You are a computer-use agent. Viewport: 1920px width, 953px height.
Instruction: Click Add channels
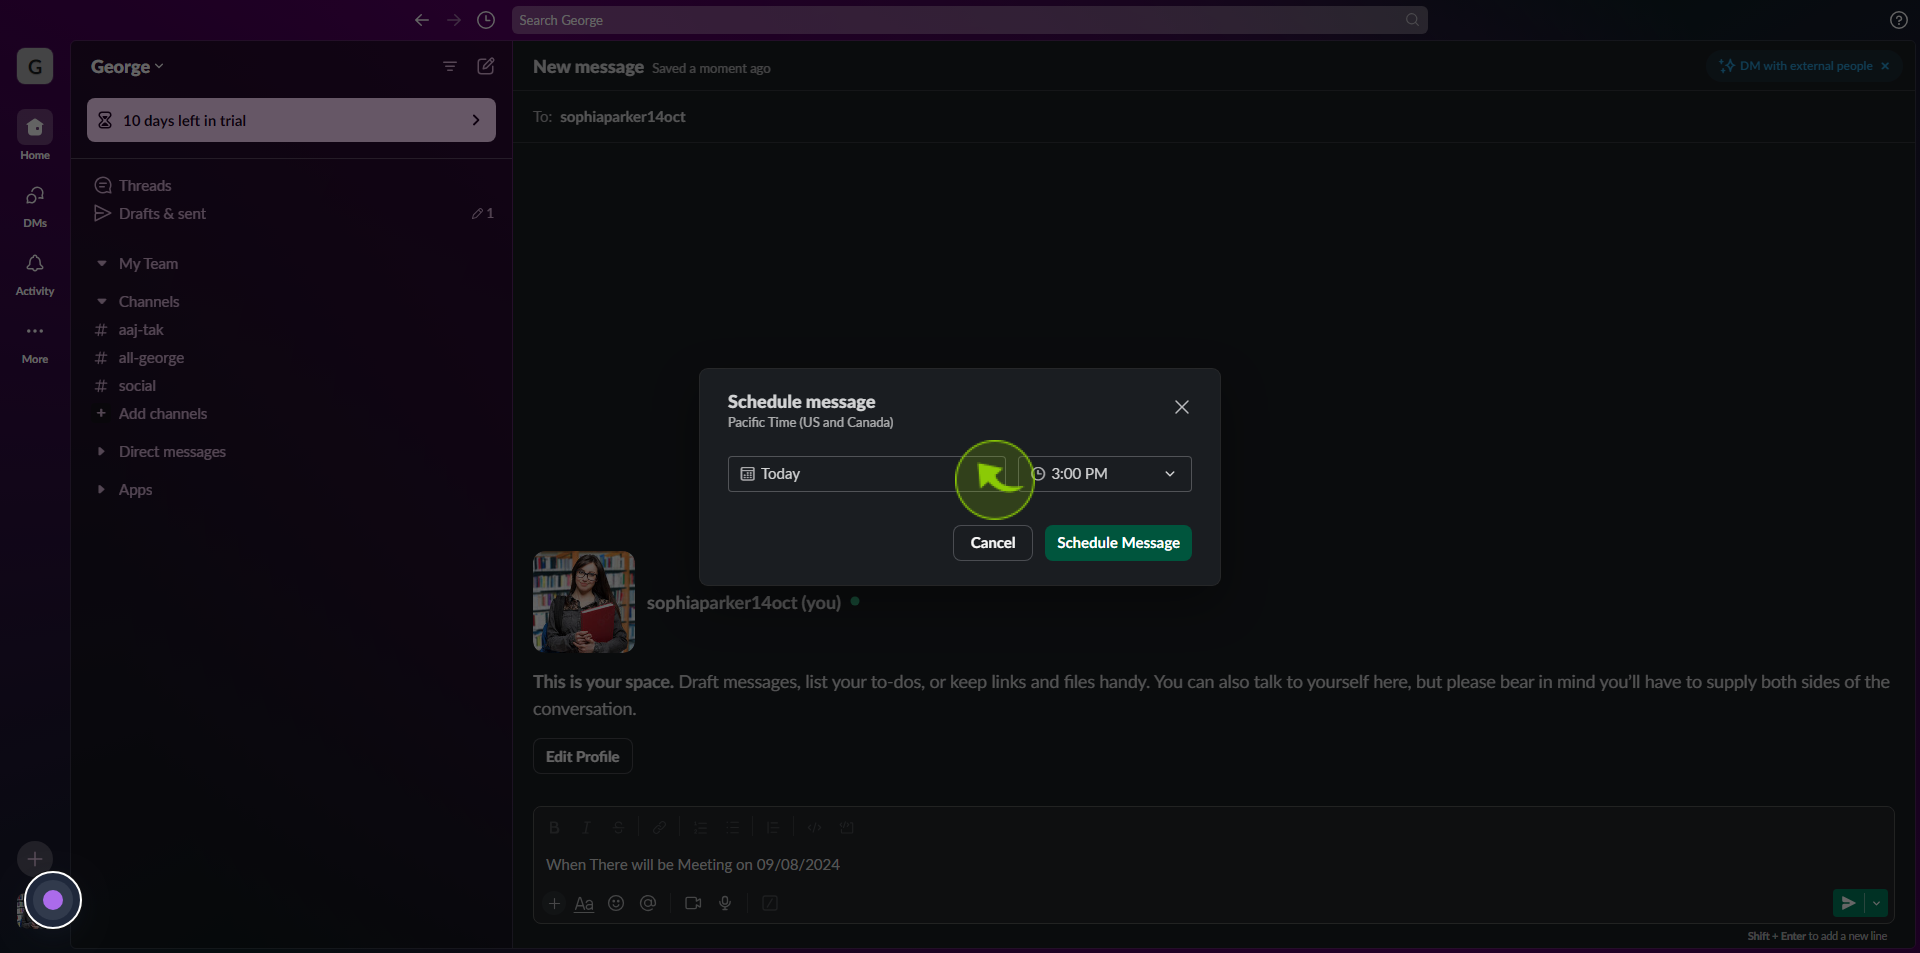pyautogui.click(x=163, y=414)
